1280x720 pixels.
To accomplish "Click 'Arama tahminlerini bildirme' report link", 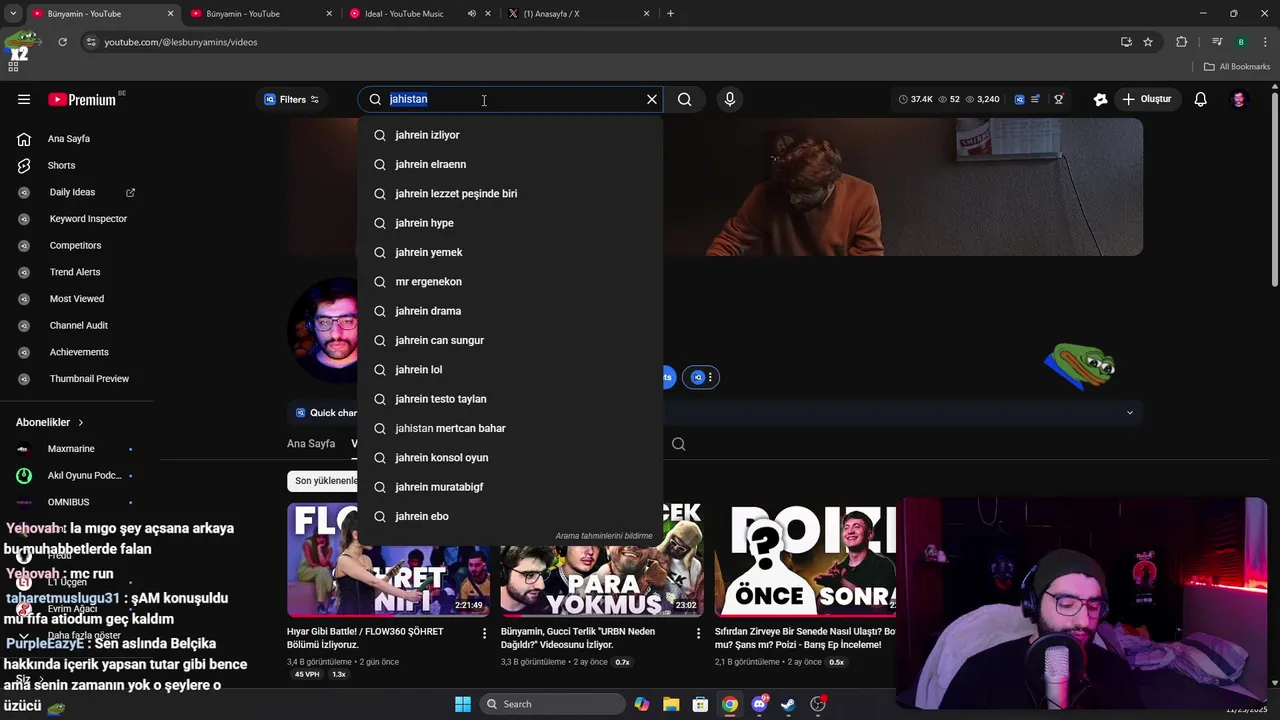I will click(x=604, y=536).
